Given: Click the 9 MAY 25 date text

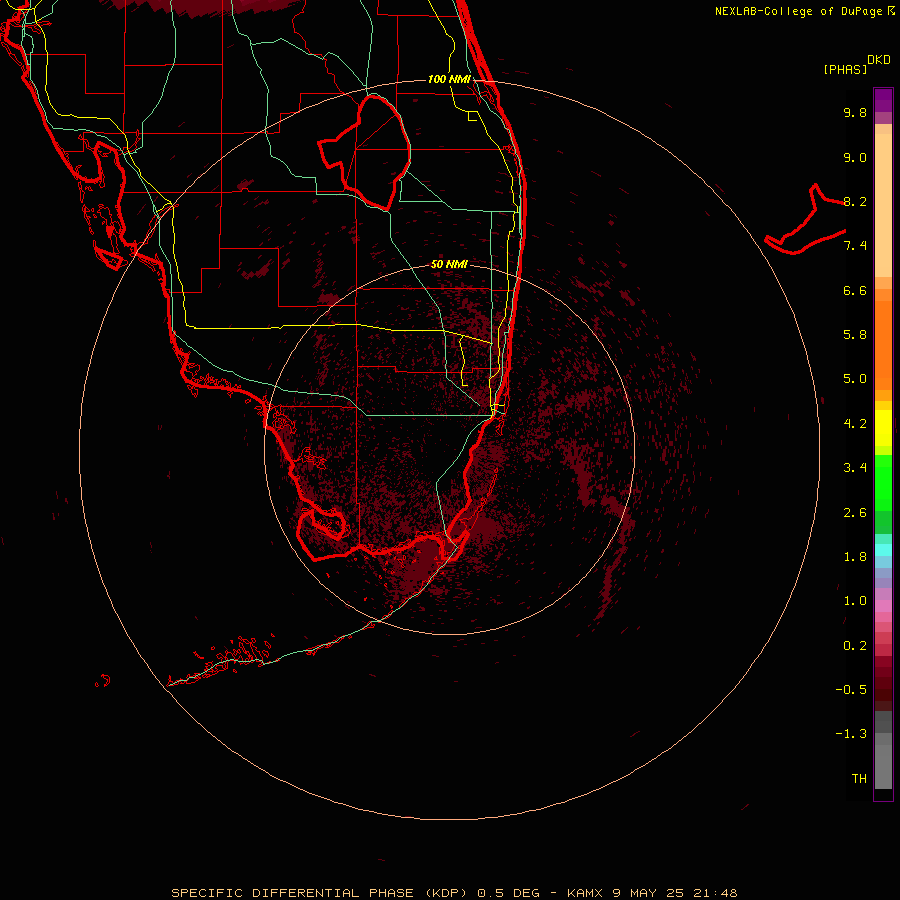Looking at the screenshot, I should pos(648,893).
